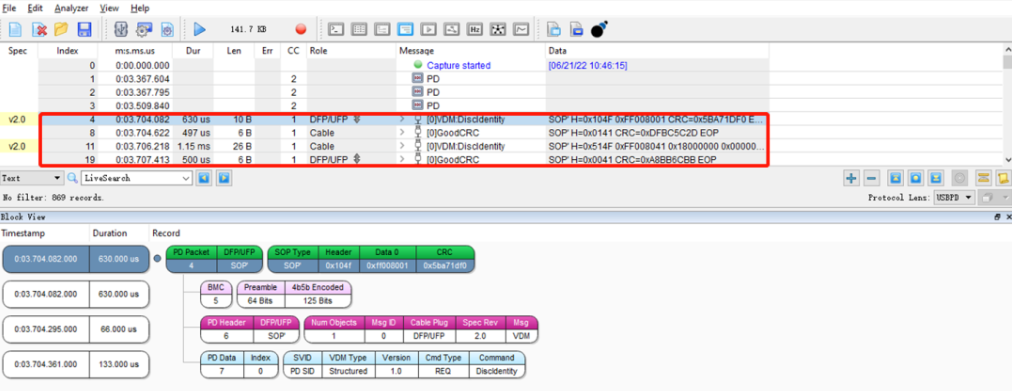Screen dimensions: 1012x391
Task: Save the capture with the floppy disk icon
Action: coord(84,29)
